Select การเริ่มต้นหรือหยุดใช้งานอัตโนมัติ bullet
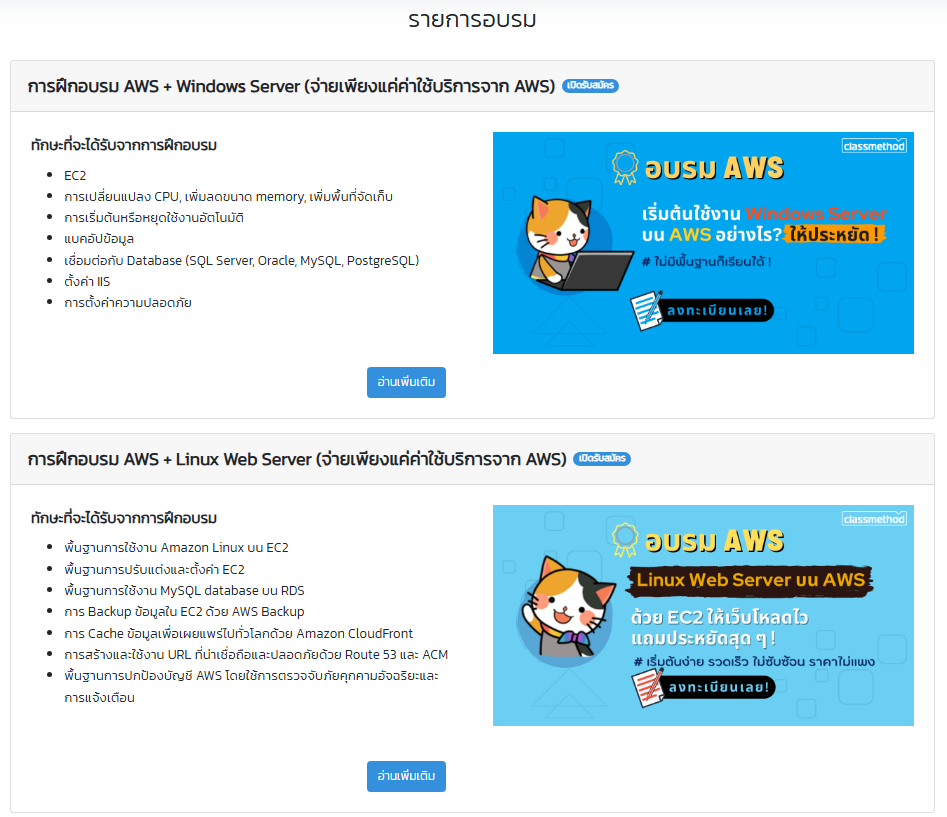This screenshot has height=817, width=947. (x=154, y=218)
